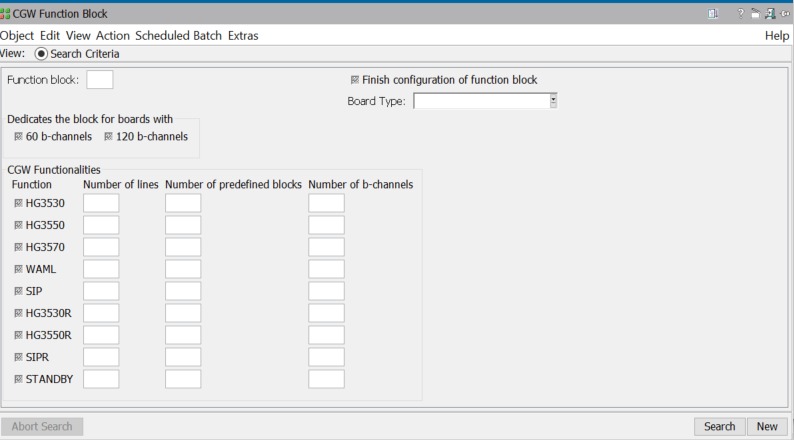Check the HG3570 function checkbox

point(19,247)
